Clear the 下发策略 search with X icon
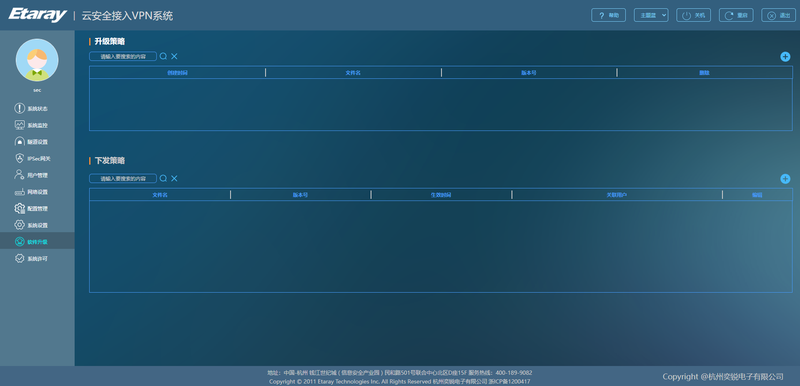The image size is (800, 386). point(174,178)
